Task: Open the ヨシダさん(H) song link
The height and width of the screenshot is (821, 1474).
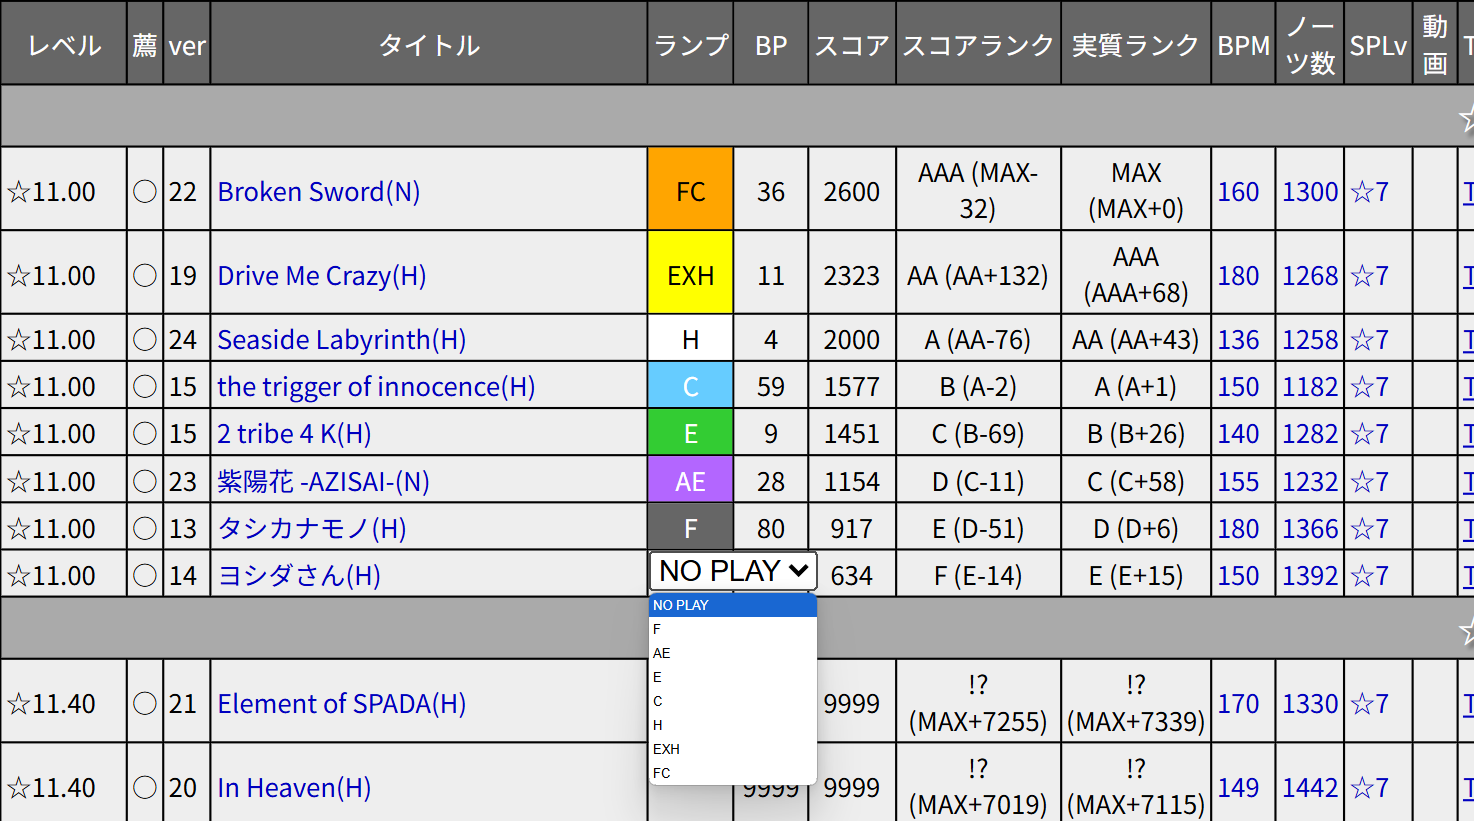Action: click(299, 575)
